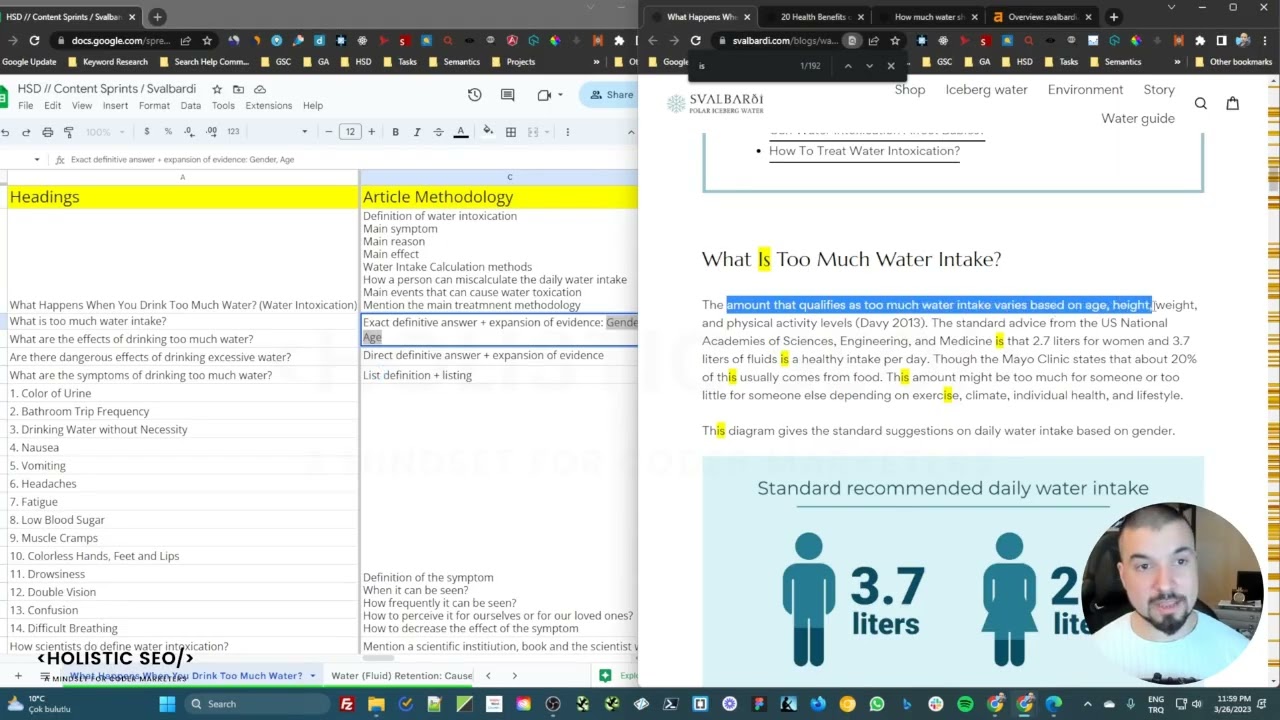Open the Extensions menu in Sheets

(x=269, y=105)
